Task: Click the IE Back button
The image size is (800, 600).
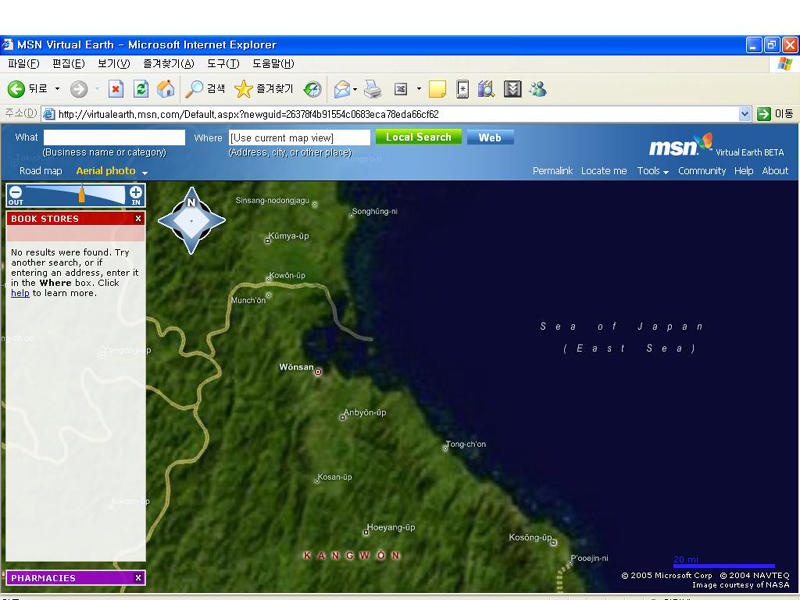Action: [27, 89]
